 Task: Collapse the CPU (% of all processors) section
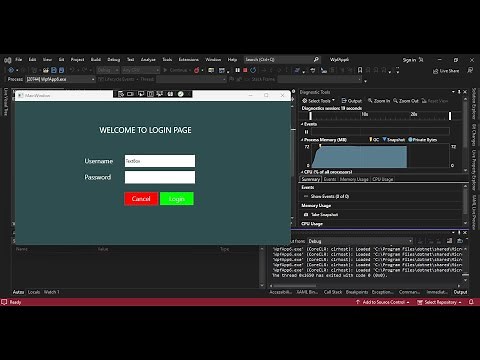[302, 172]
